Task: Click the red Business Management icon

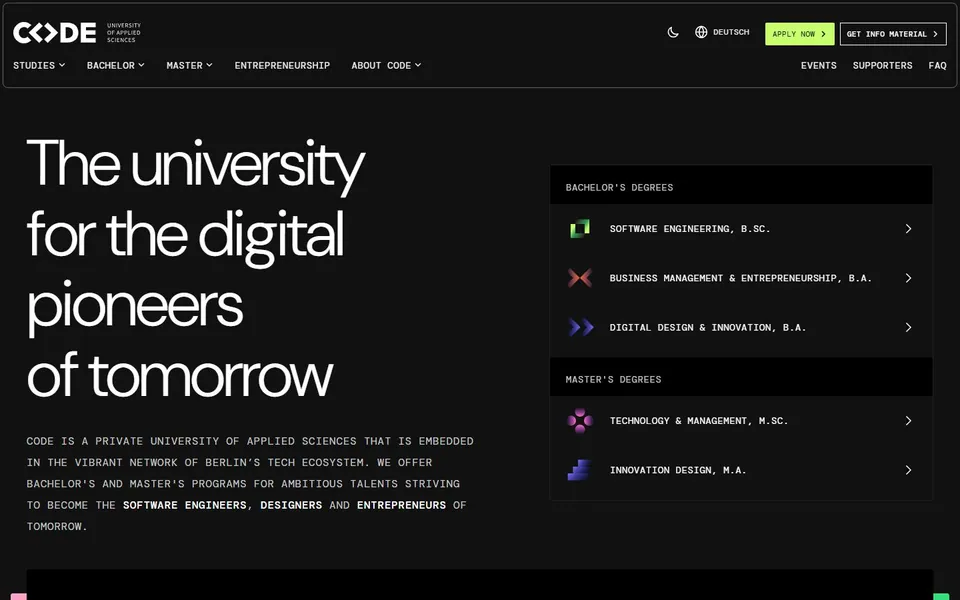Action: [580, 278]
